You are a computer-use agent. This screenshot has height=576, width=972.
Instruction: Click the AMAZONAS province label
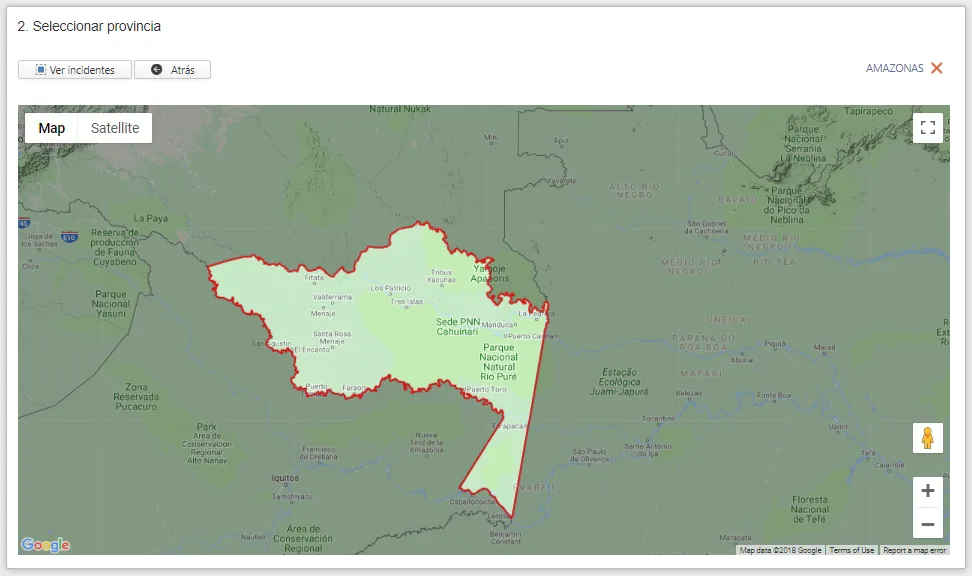(x=894, y=68)
